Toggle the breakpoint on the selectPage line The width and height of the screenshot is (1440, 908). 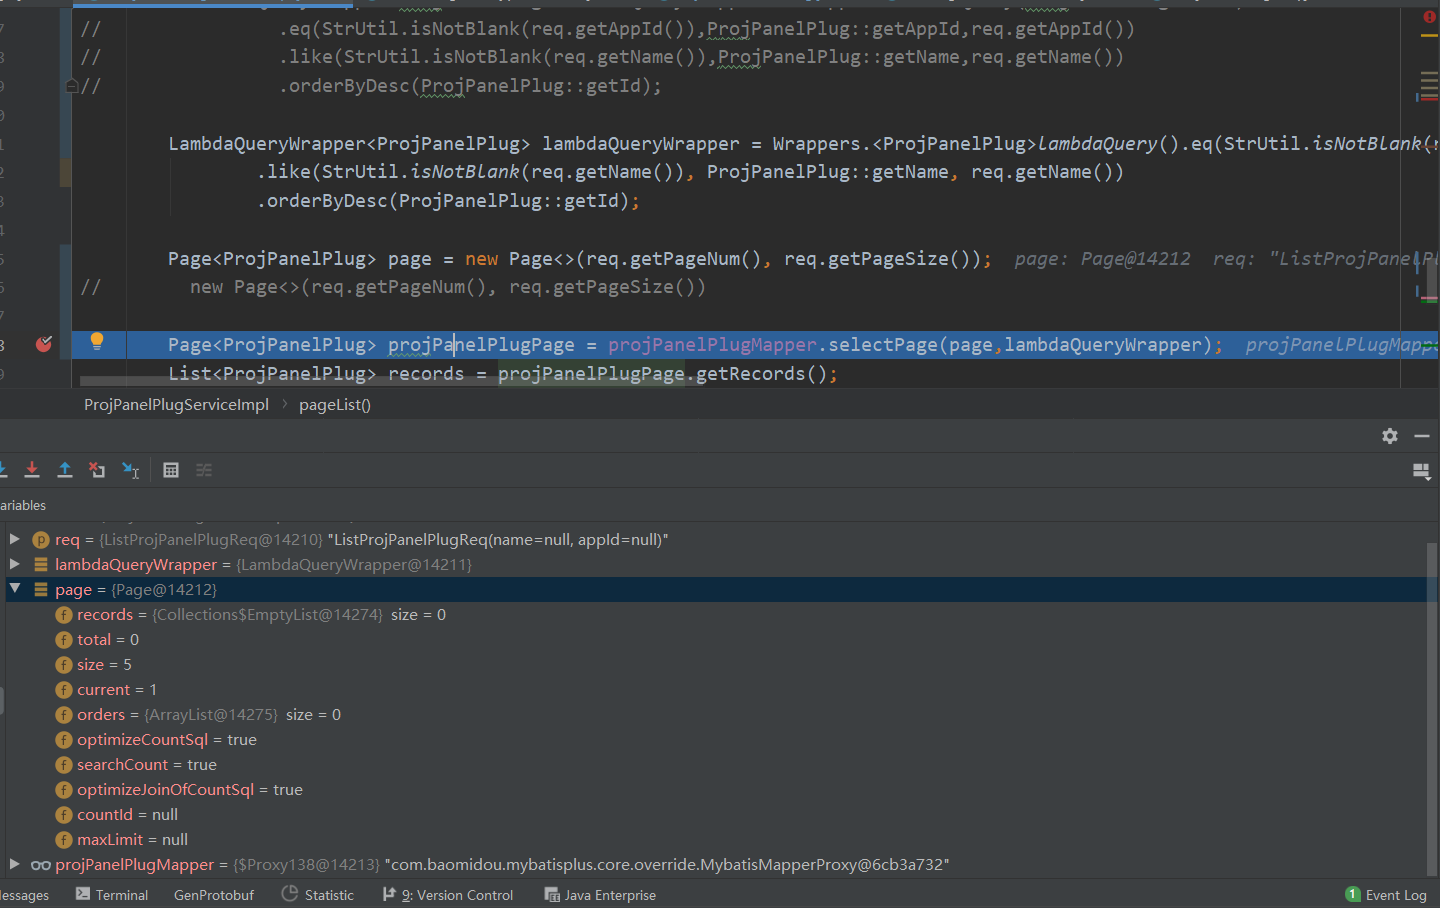pyautogui.click(x=44, y=345)
